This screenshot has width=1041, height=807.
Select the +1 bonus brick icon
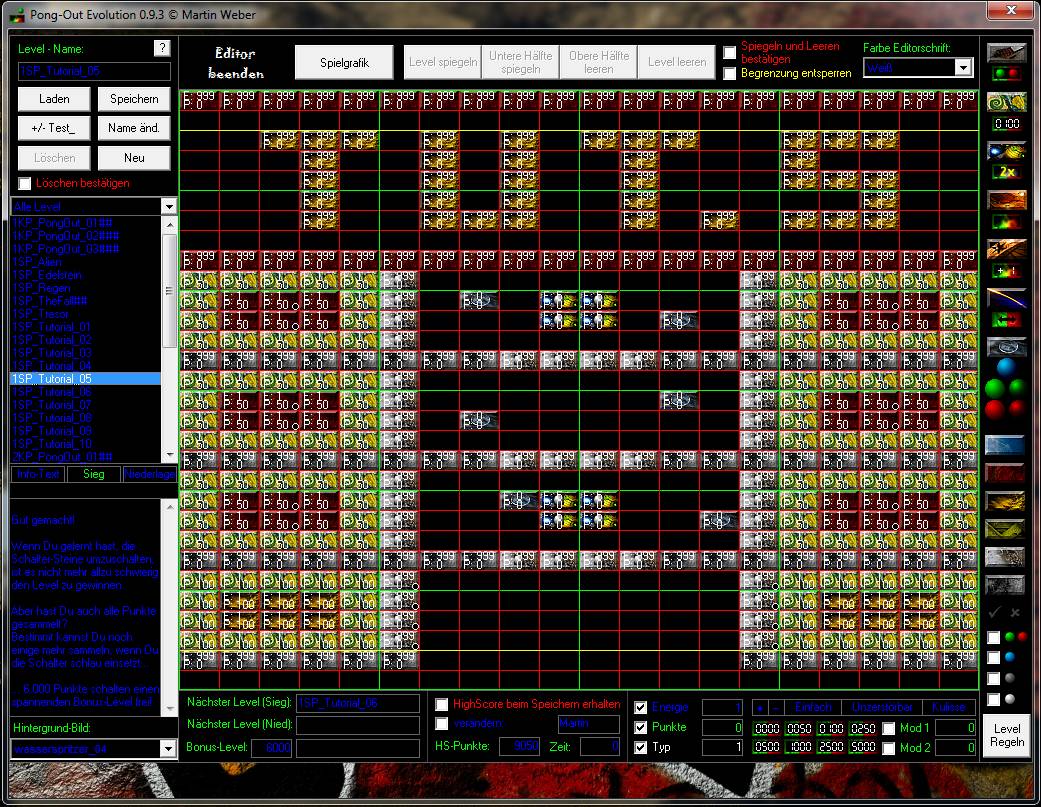click(x=1006, y=271)
